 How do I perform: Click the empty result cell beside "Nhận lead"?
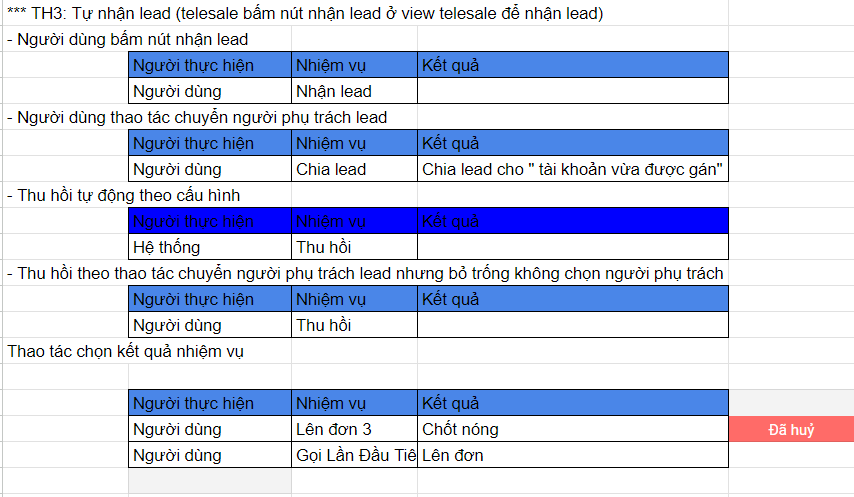click(572, 92)
